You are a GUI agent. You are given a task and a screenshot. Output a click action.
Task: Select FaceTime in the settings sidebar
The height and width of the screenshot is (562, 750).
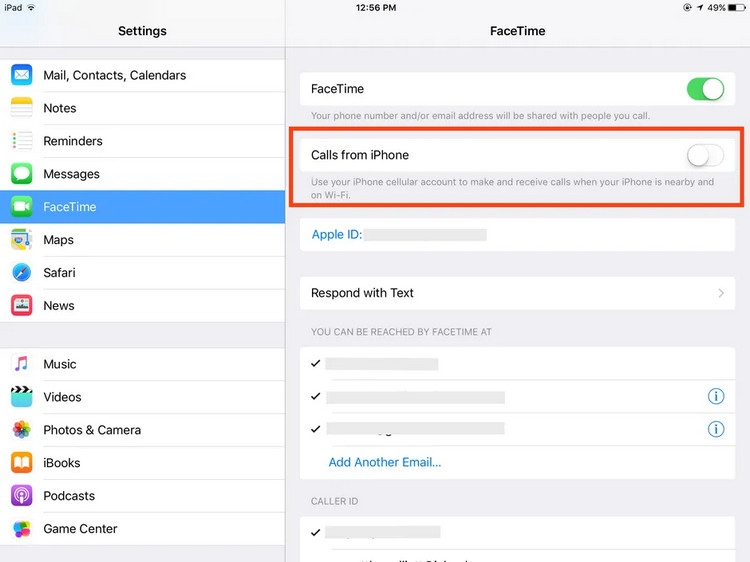coord(142,207)
